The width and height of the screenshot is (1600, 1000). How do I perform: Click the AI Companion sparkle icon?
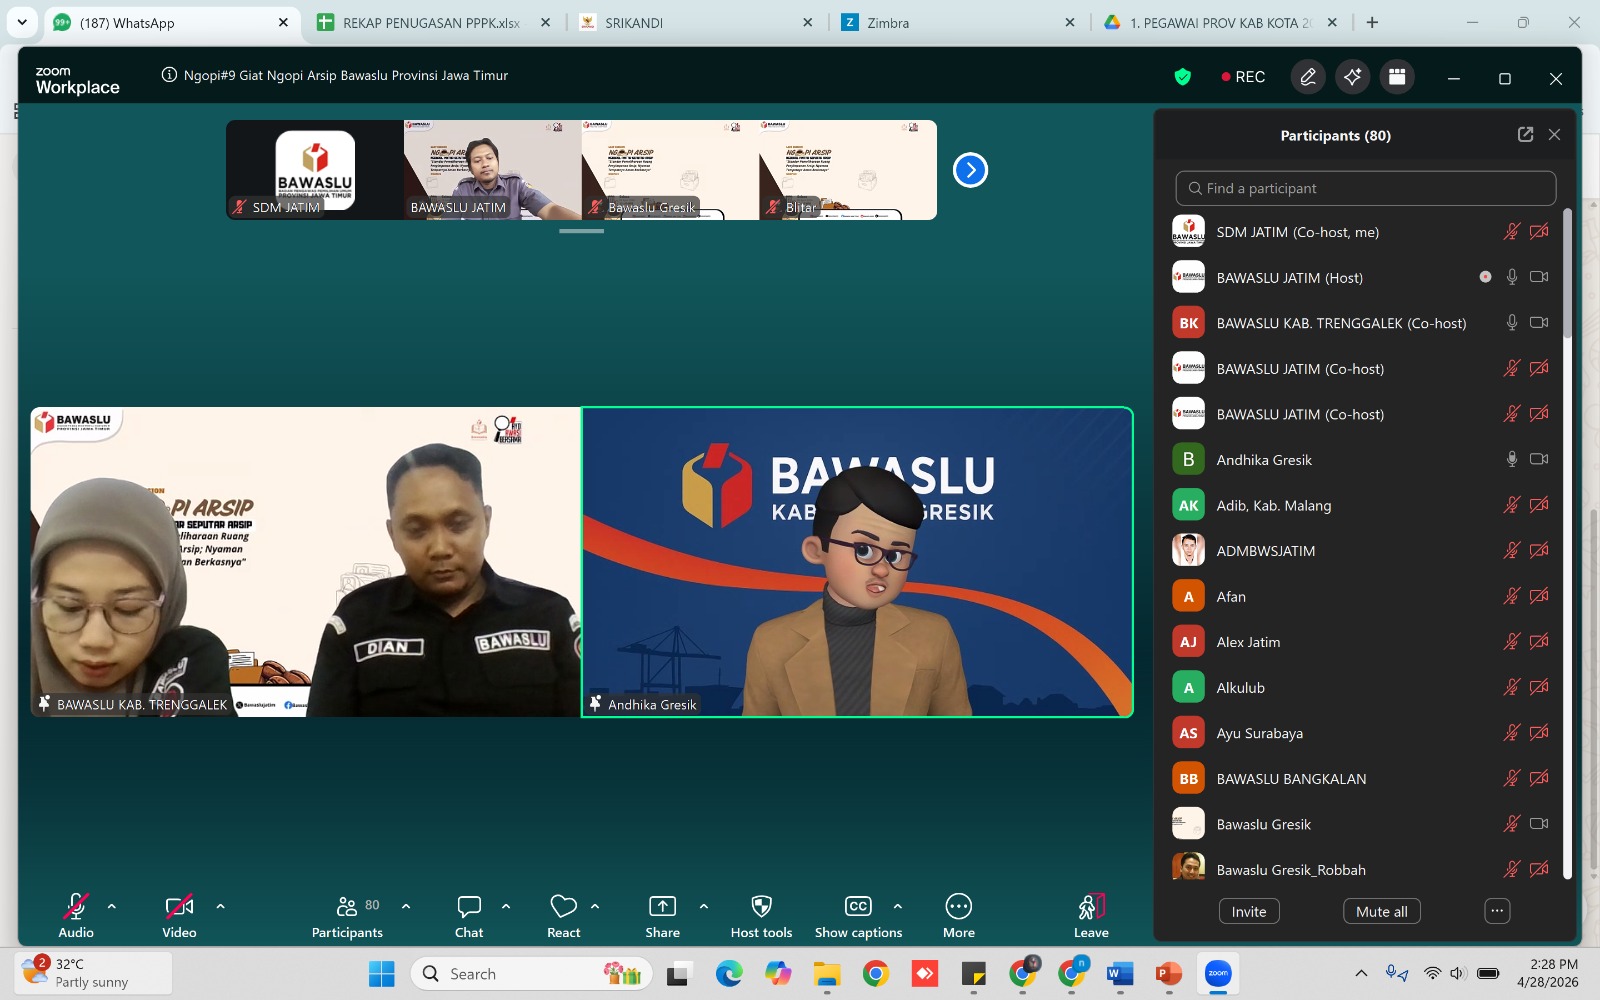1352,77
